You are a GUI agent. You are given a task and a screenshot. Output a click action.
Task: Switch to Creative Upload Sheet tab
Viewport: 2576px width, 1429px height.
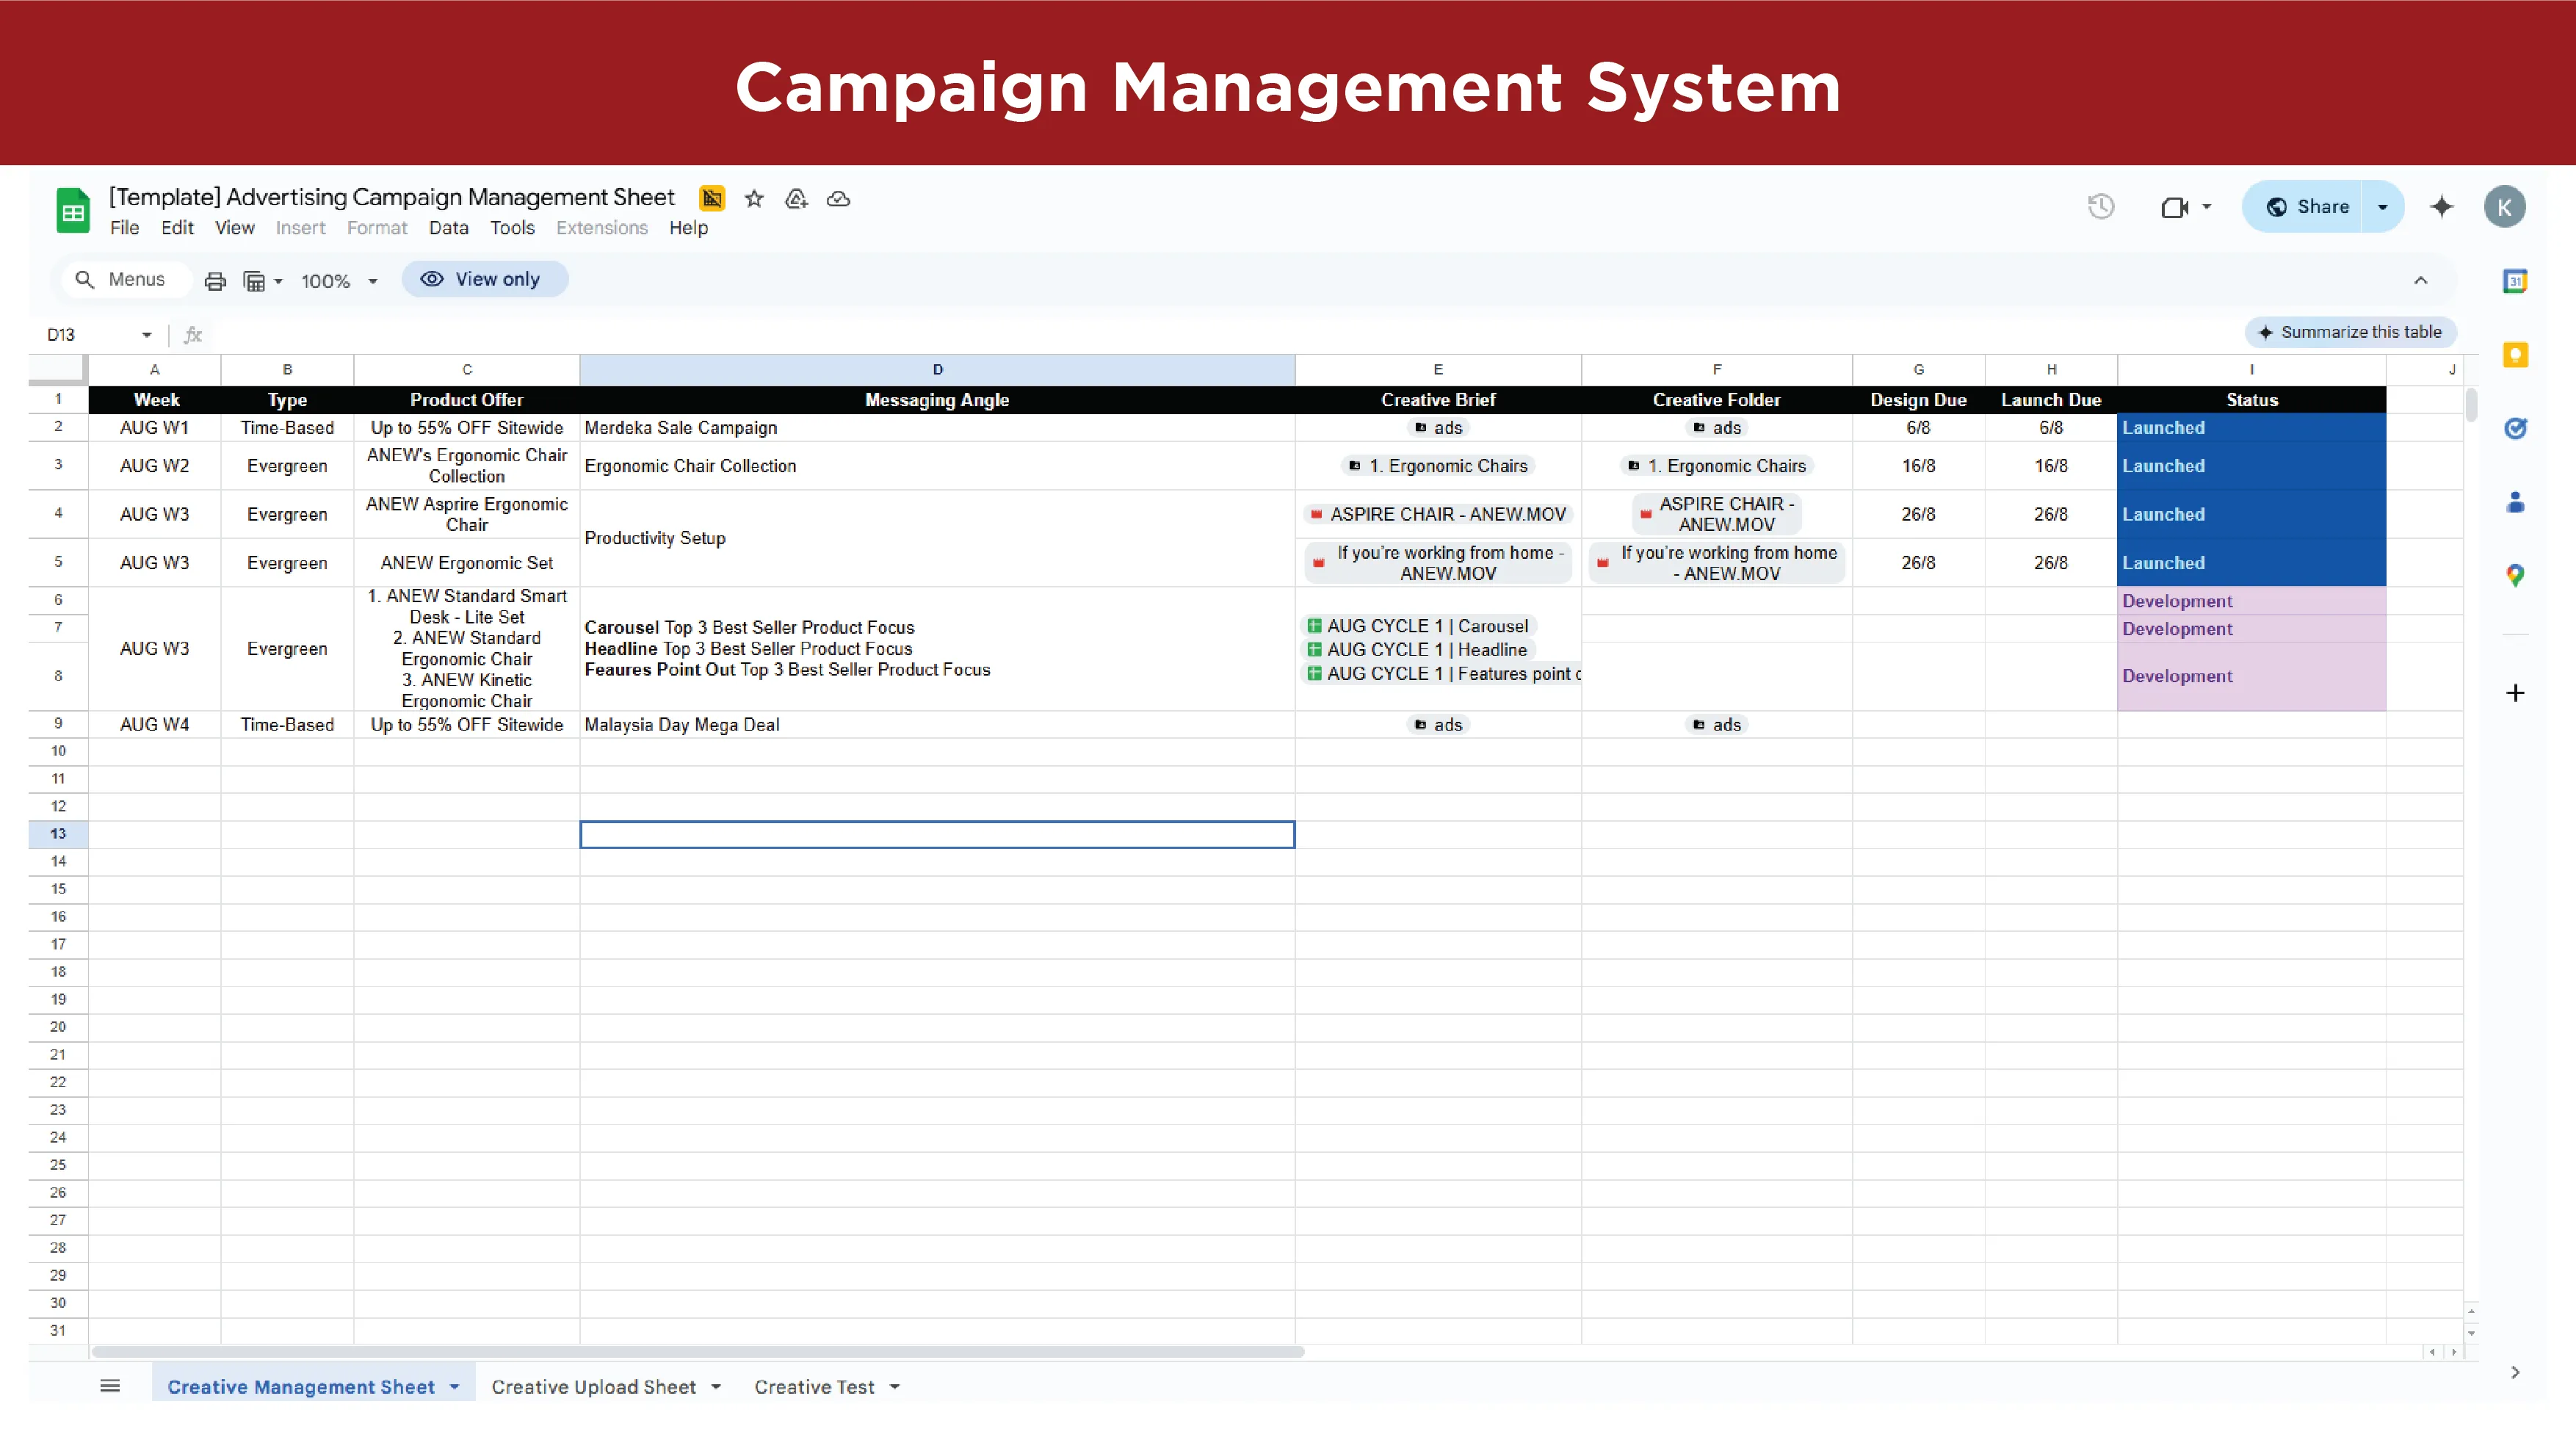(593, 1386)
